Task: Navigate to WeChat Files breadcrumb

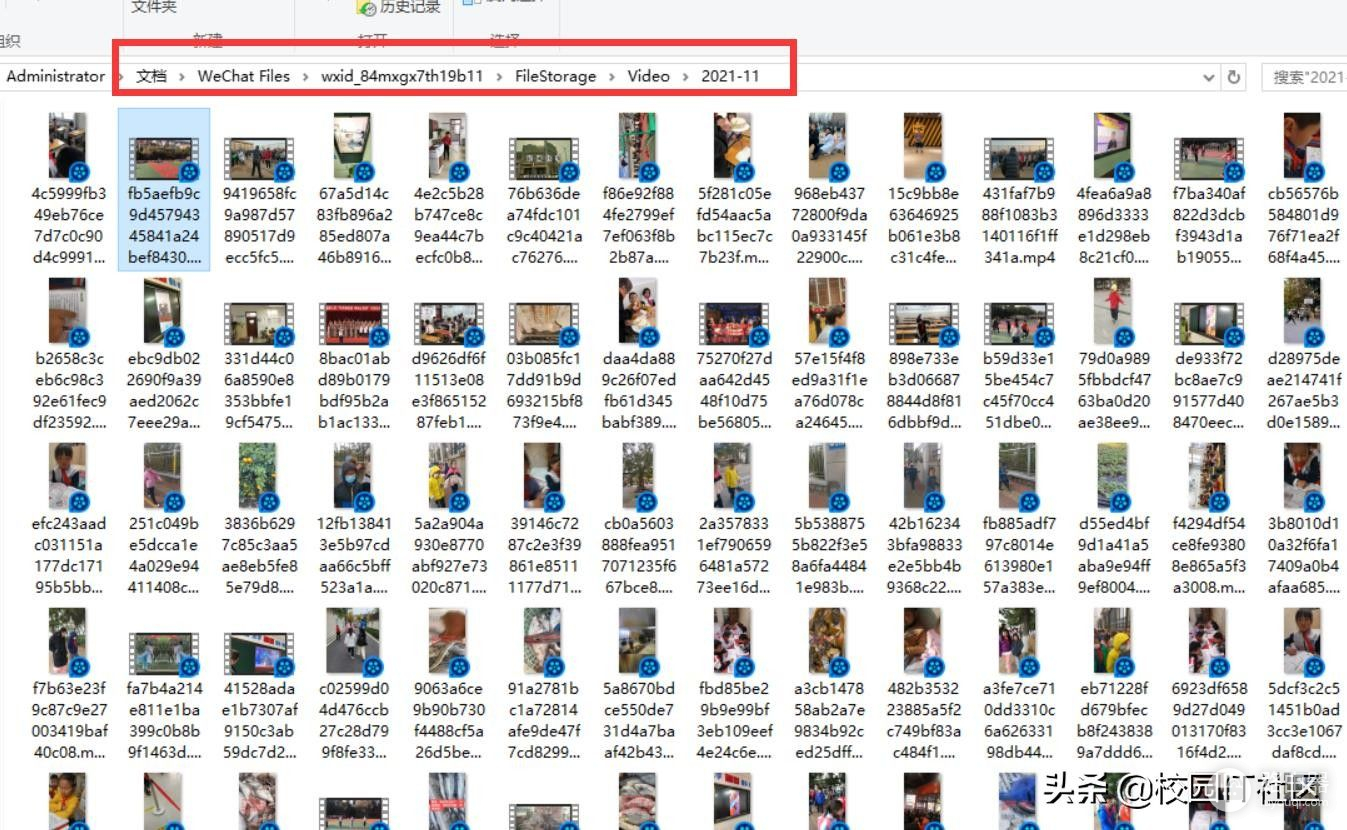Action: click(243, 76)
